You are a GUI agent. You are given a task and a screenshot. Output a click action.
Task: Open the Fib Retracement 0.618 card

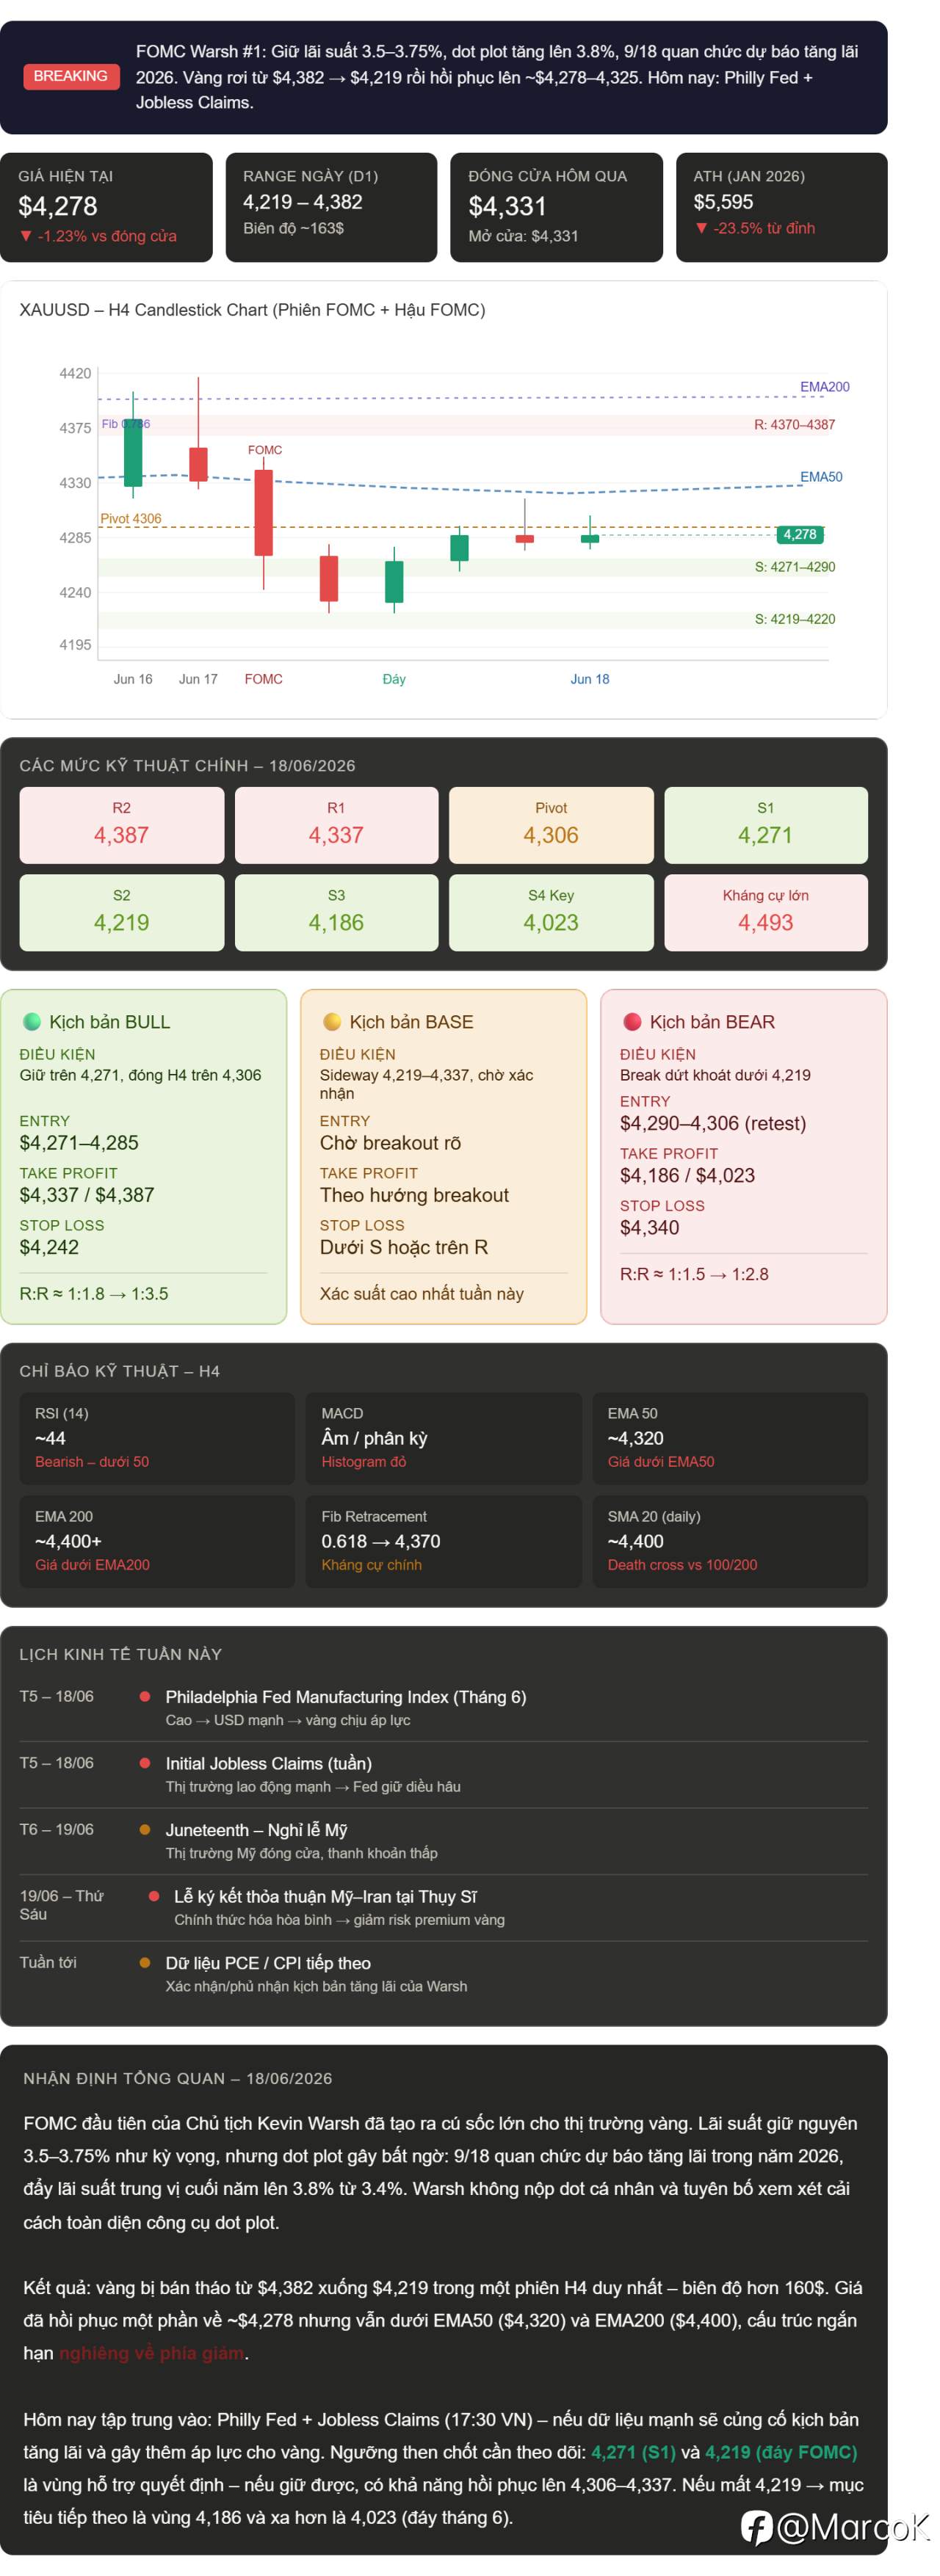tap(443, 1541)
